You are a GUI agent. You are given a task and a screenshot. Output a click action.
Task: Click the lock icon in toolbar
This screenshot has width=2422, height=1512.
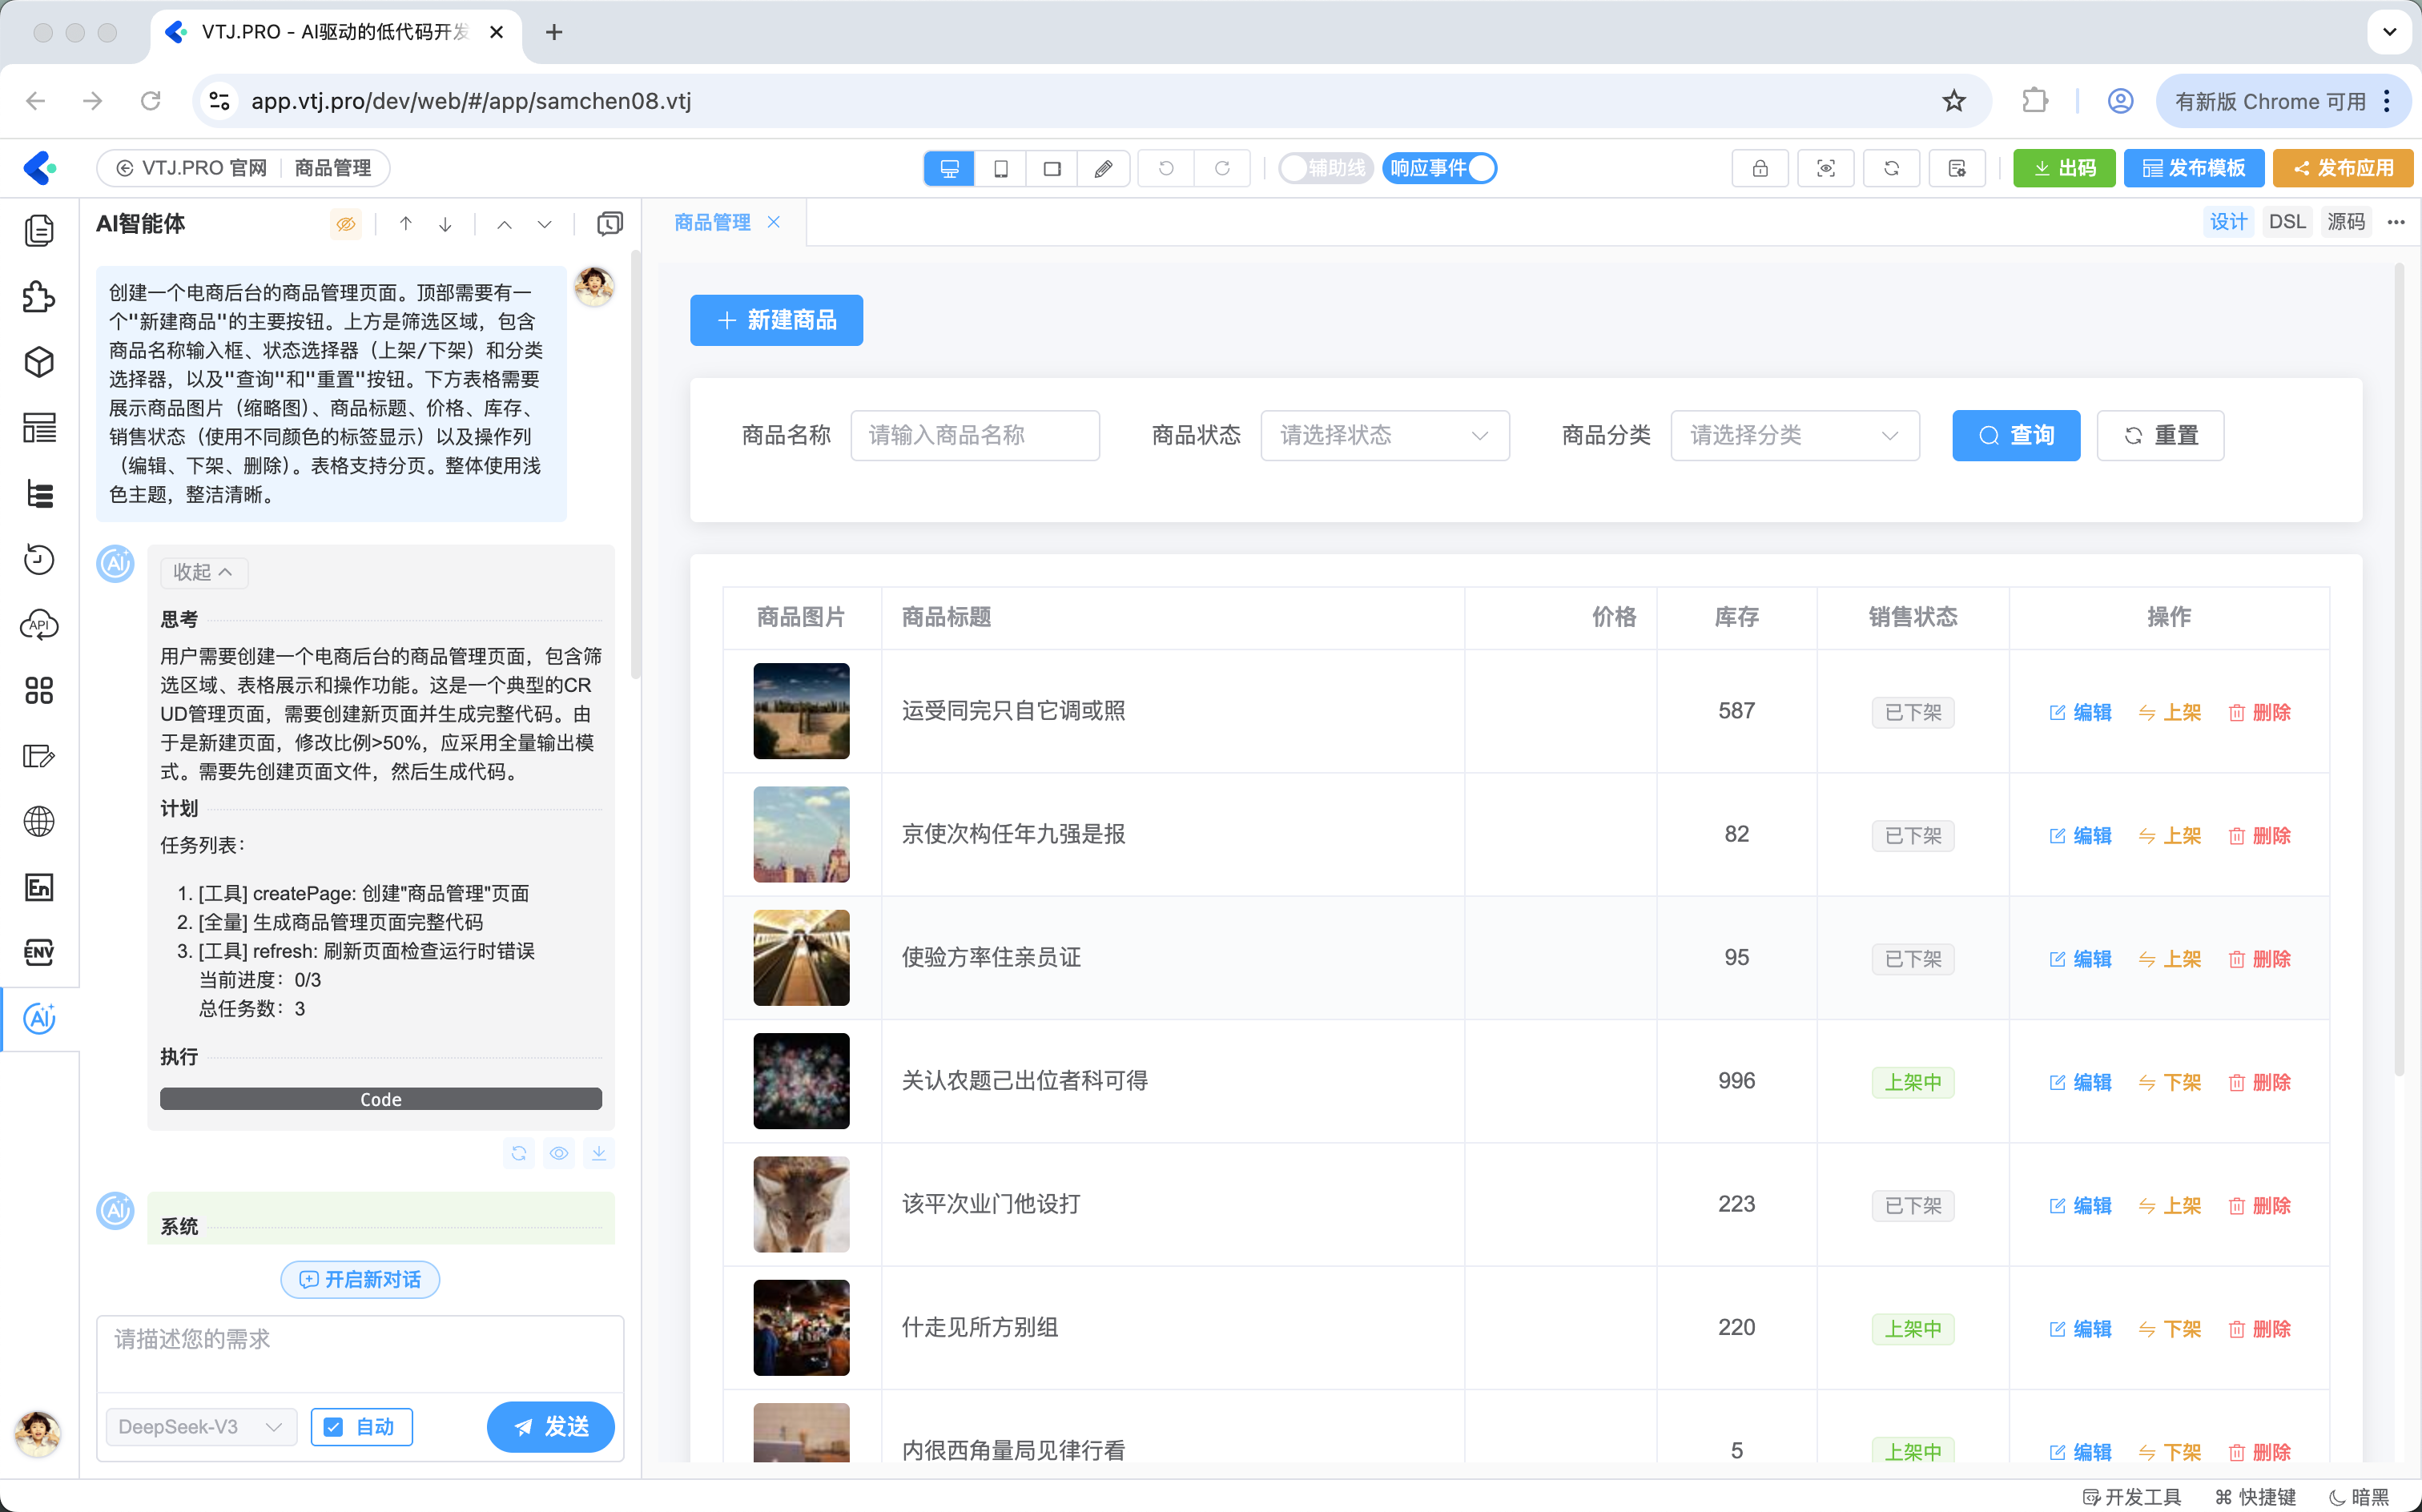tap(1759, 168)
